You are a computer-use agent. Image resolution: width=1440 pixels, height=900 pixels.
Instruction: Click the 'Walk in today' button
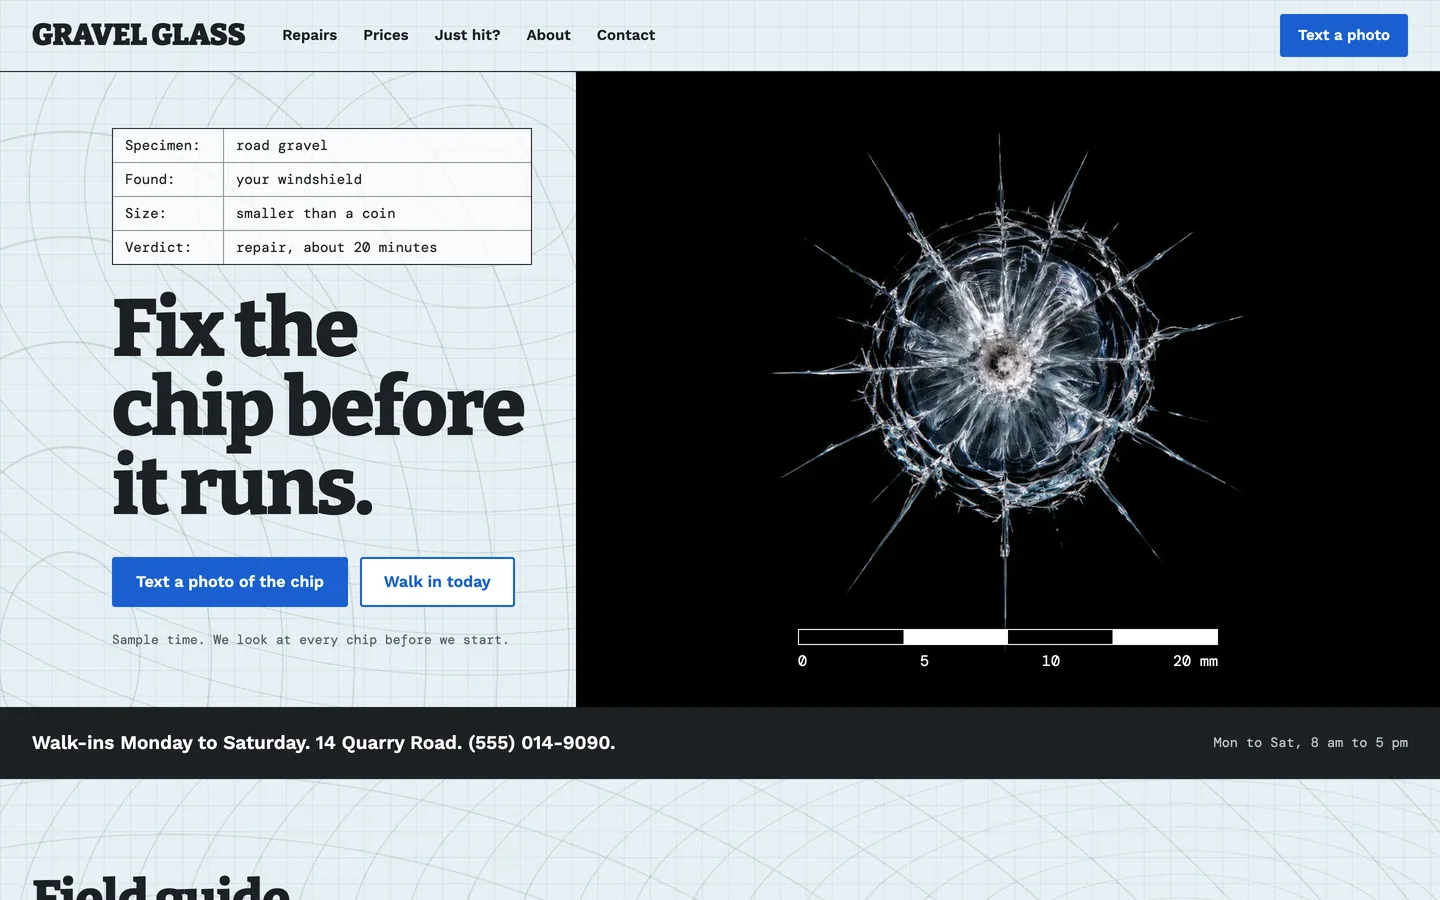tap(437, 582)
